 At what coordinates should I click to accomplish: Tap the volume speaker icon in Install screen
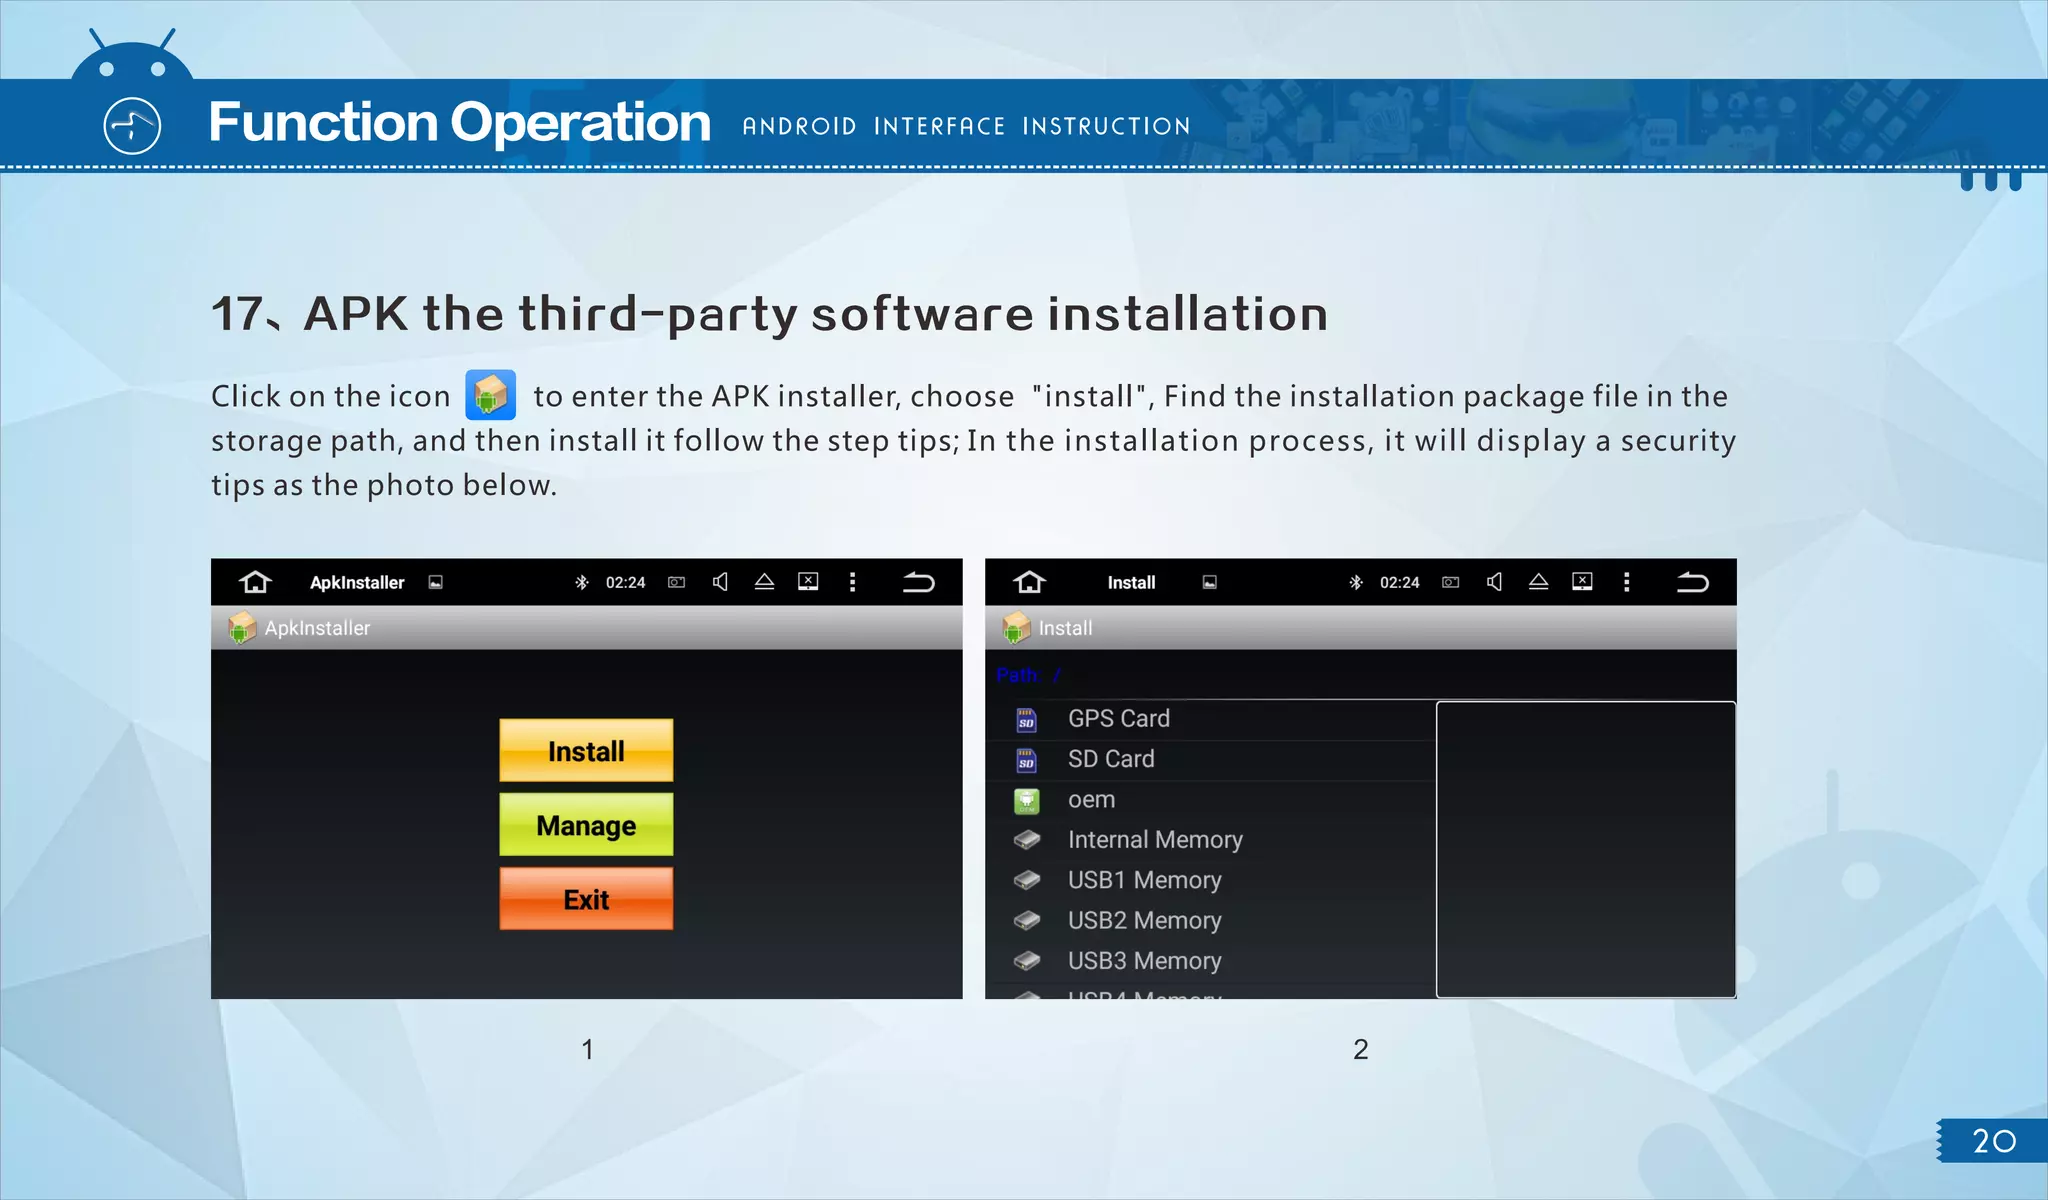click(x=1494, y=582)
